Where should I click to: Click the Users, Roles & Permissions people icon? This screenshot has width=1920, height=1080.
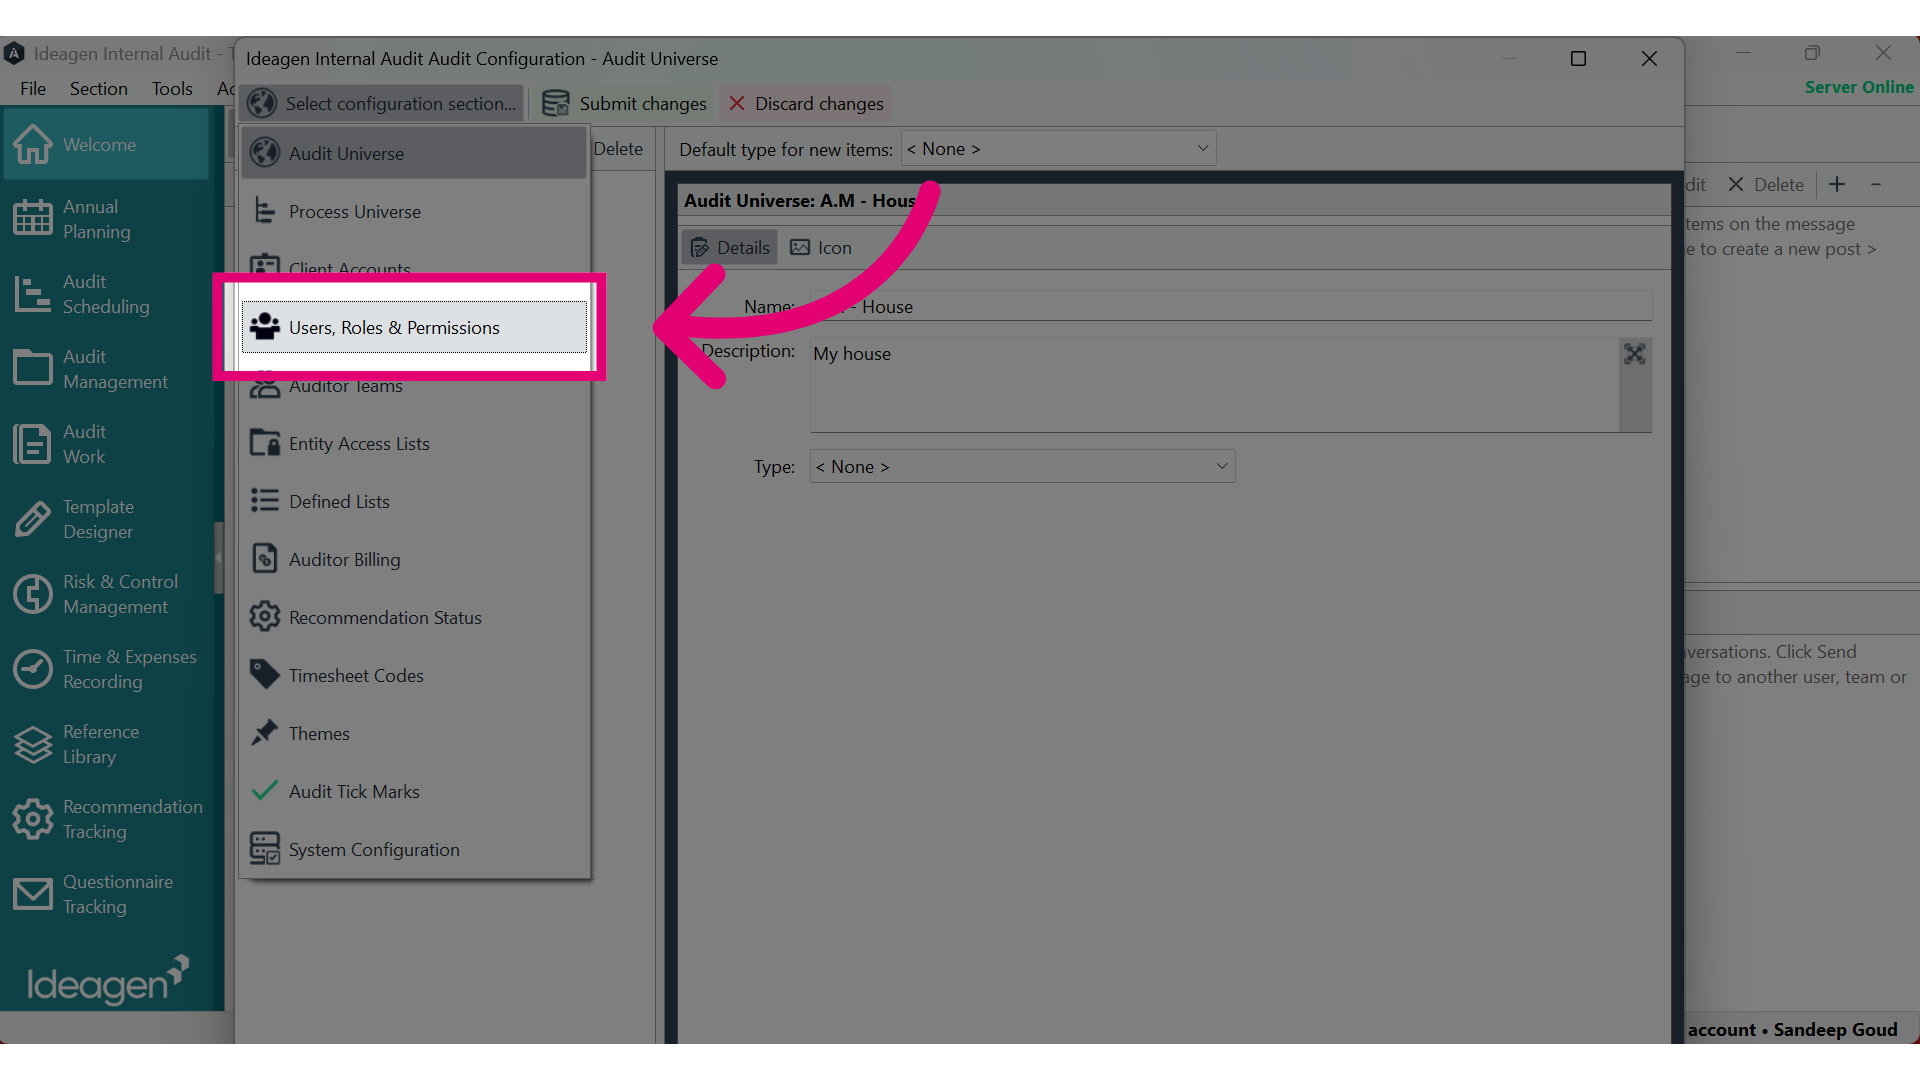(x=265, y=326)
